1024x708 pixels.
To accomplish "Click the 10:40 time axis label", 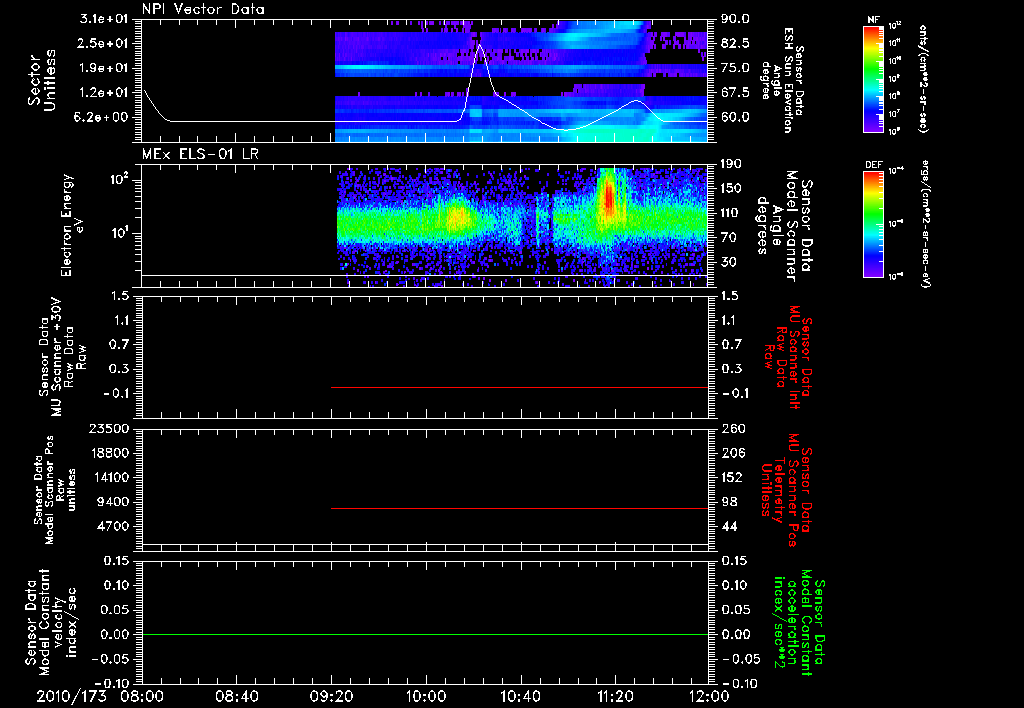I will (520, 696).
